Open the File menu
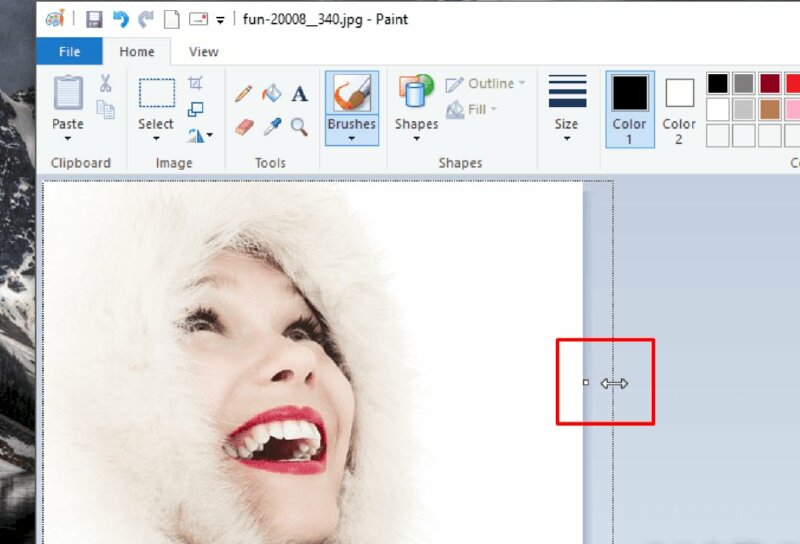 coord(69,52)
